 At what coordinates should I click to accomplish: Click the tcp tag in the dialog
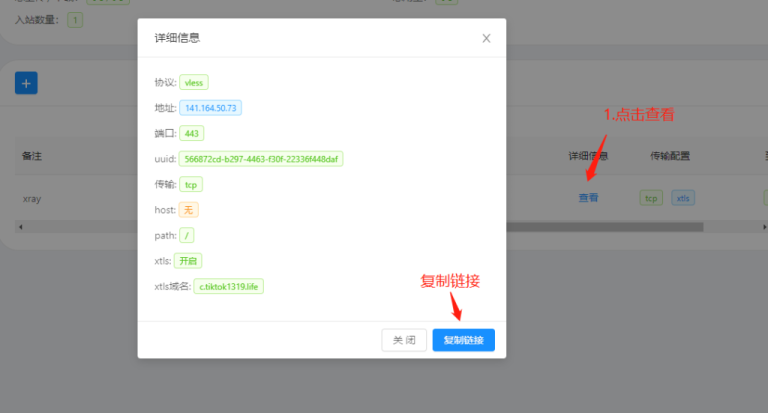[193, 184]
